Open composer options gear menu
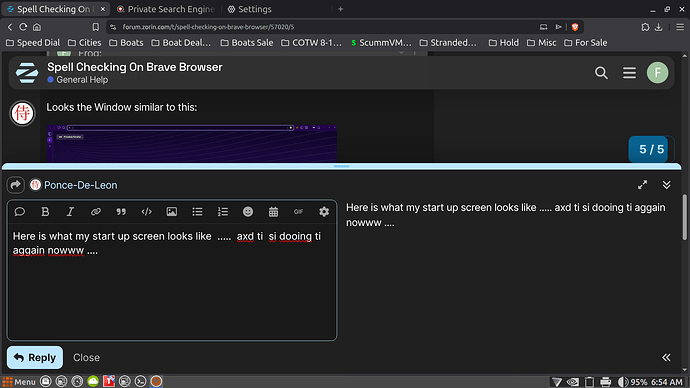The image size is (690, 388). point(324,212)
